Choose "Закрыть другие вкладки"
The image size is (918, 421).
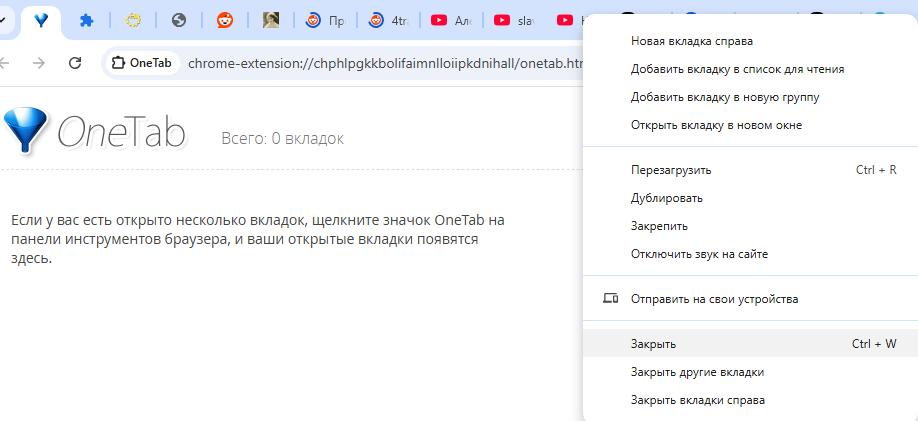[751, 372]
